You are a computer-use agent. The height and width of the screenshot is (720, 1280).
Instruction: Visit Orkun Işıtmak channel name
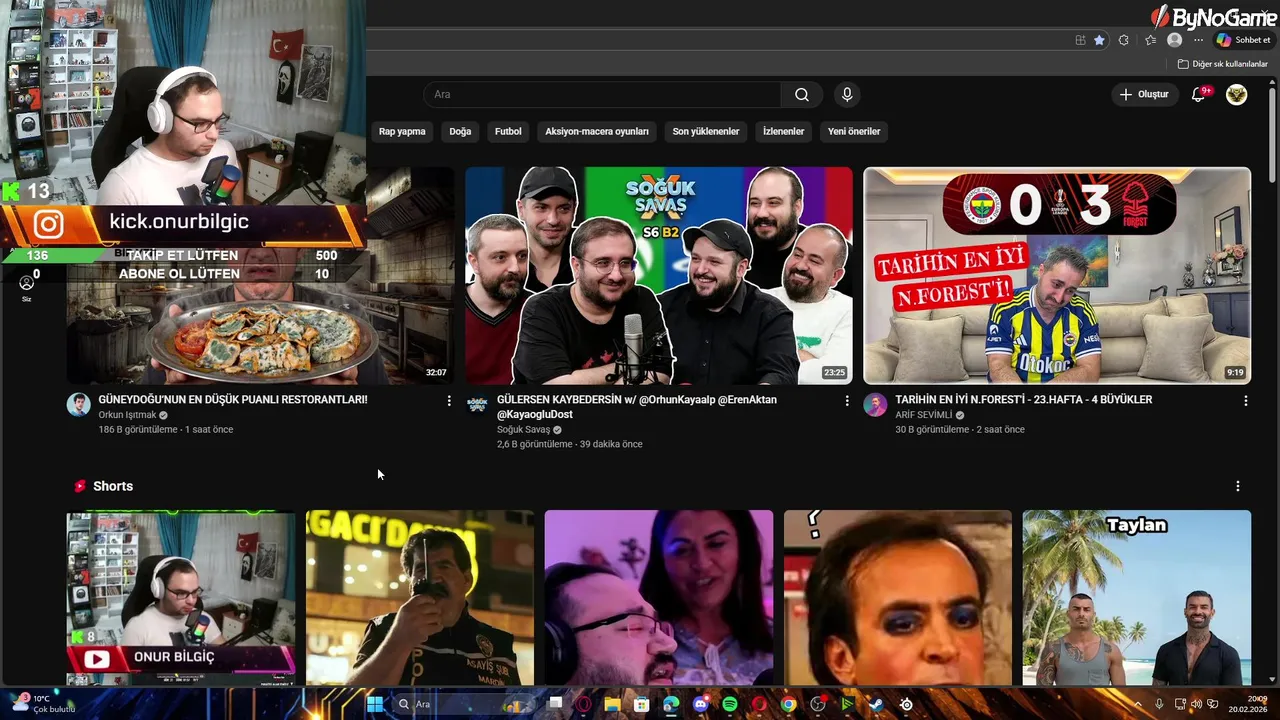pos(127,415)
